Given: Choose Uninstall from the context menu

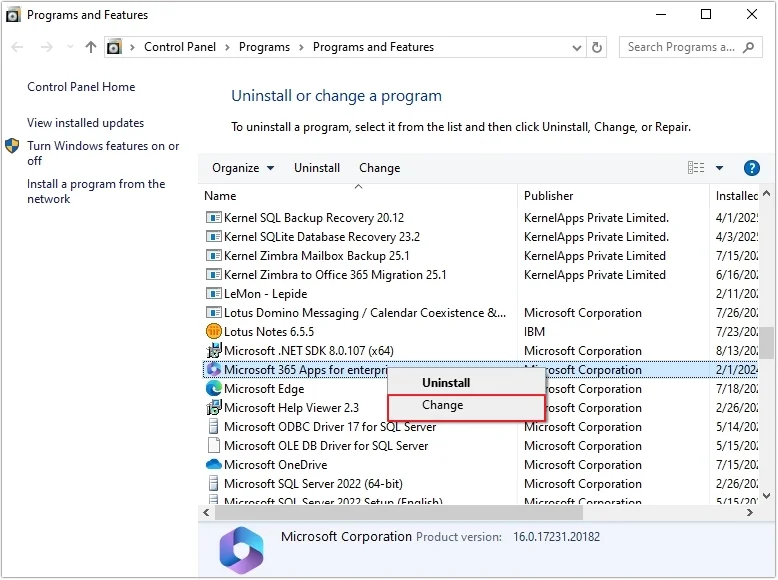Looking at the screenshot, I should [x=466, y=383].
